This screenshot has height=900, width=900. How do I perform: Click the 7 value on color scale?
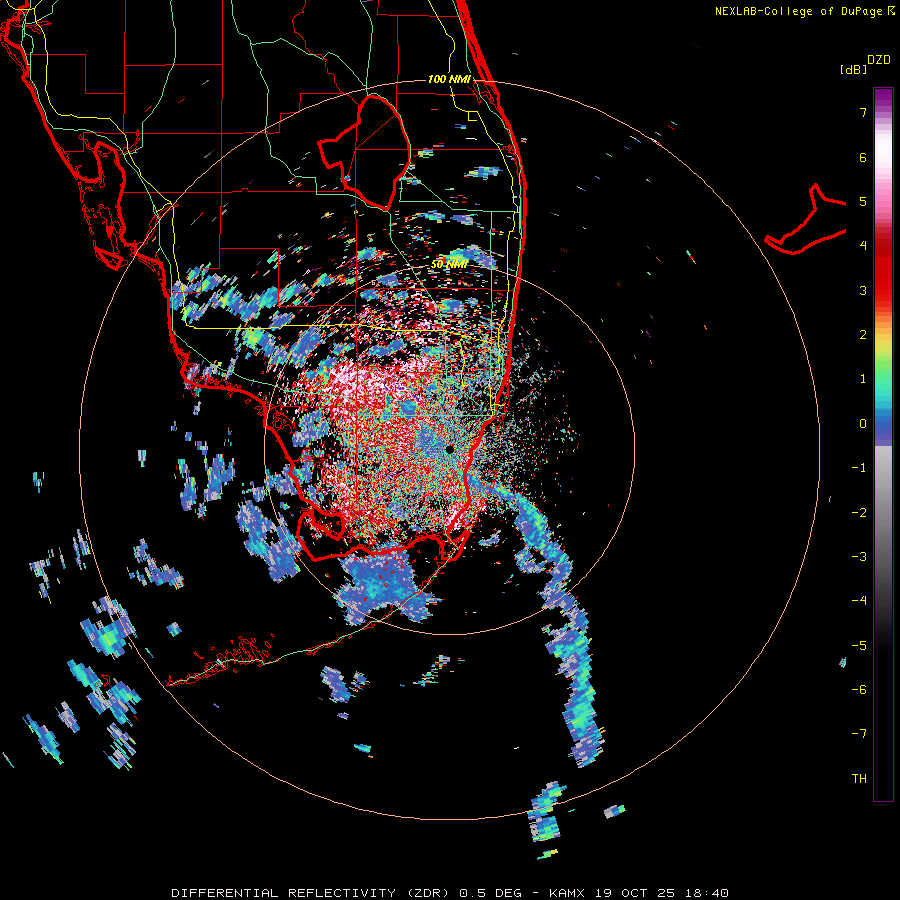click(x=863, y=112)
